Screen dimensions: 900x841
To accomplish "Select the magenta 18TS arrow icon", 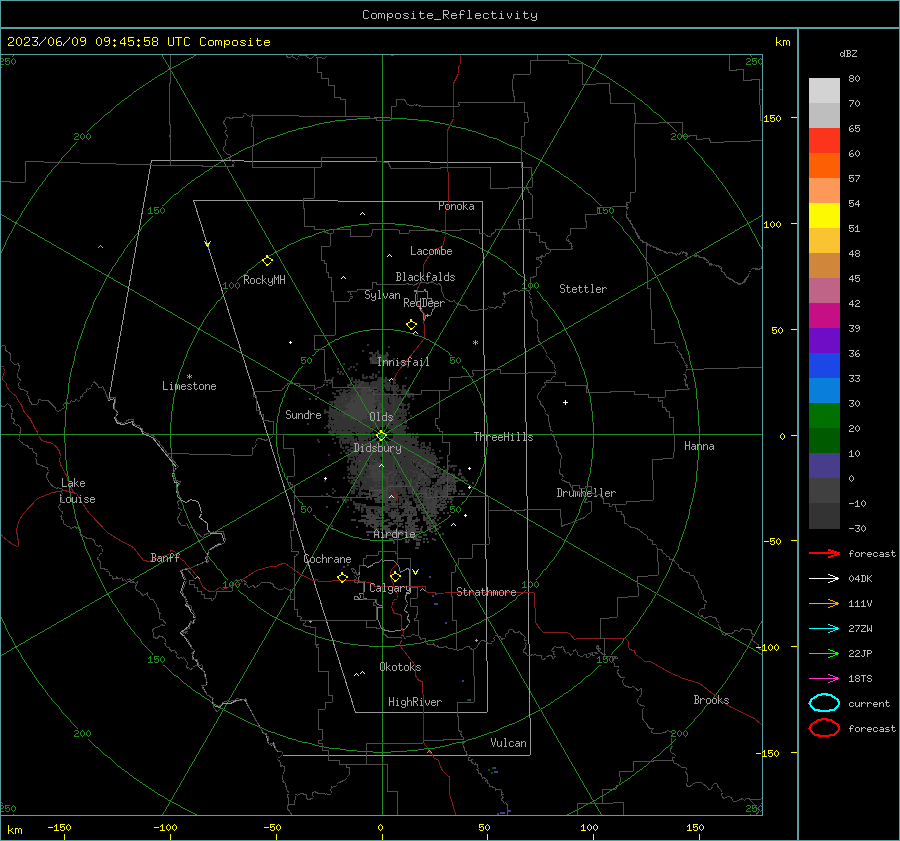I will click(824, 678).
